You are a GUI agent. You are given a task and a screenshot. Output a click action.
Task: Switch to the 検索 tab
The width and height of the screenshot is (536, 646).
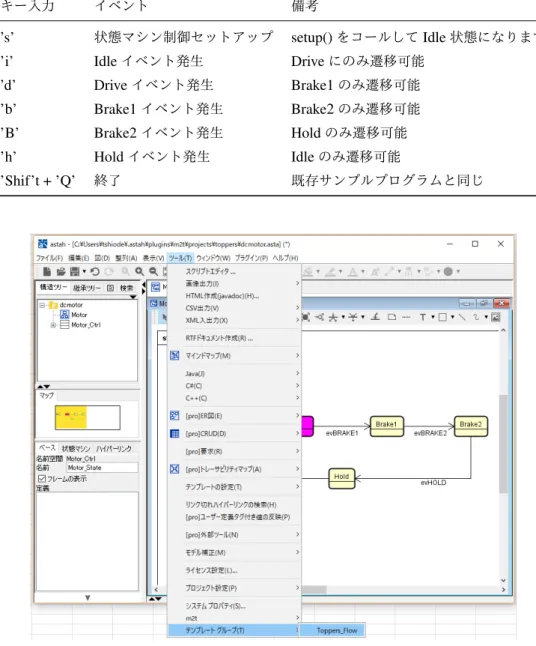127,288
